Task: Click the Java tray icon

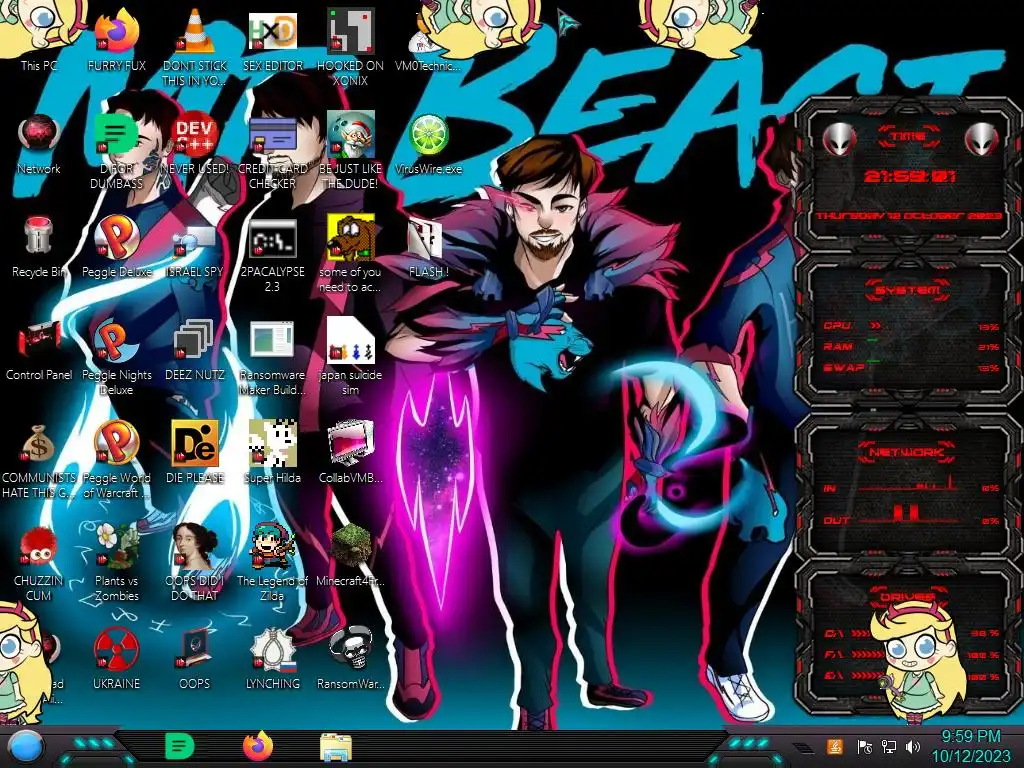Action: 835,746
